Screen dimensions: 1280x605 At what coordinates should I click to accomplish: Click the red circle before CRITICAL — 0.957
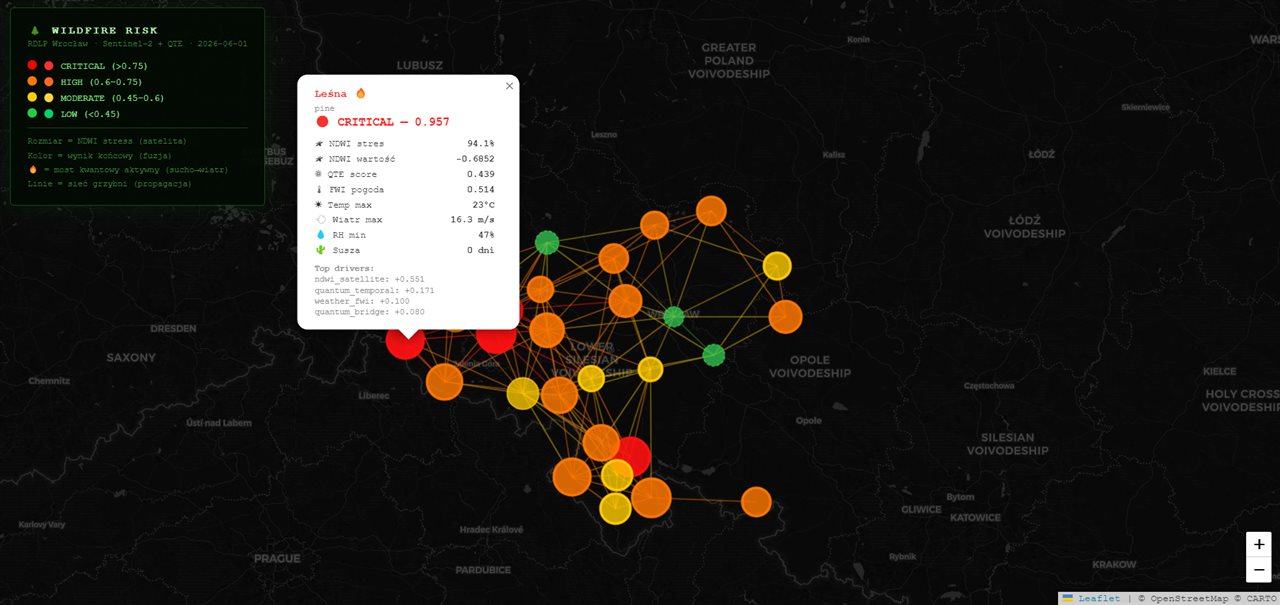pyautogui.click(x=322, y=122)
